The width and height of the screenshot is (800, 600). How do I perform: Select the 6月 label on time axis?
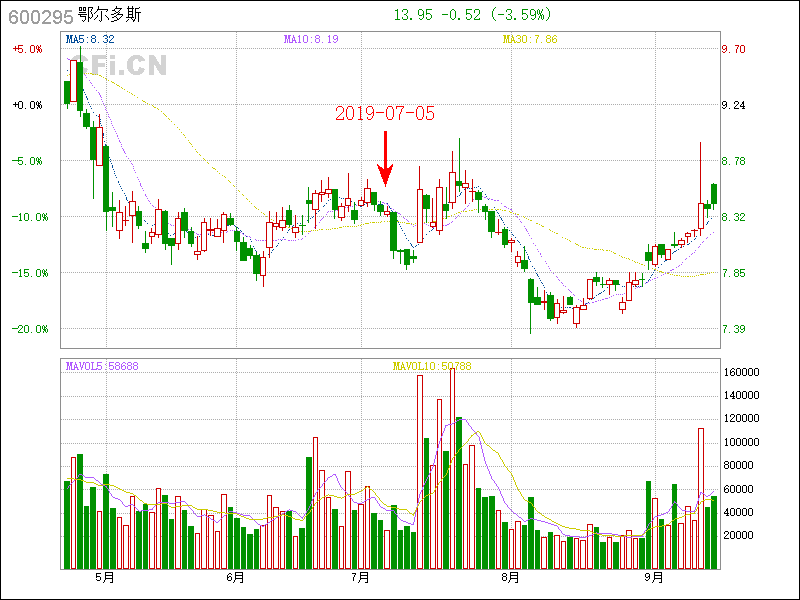coord(236,577)
